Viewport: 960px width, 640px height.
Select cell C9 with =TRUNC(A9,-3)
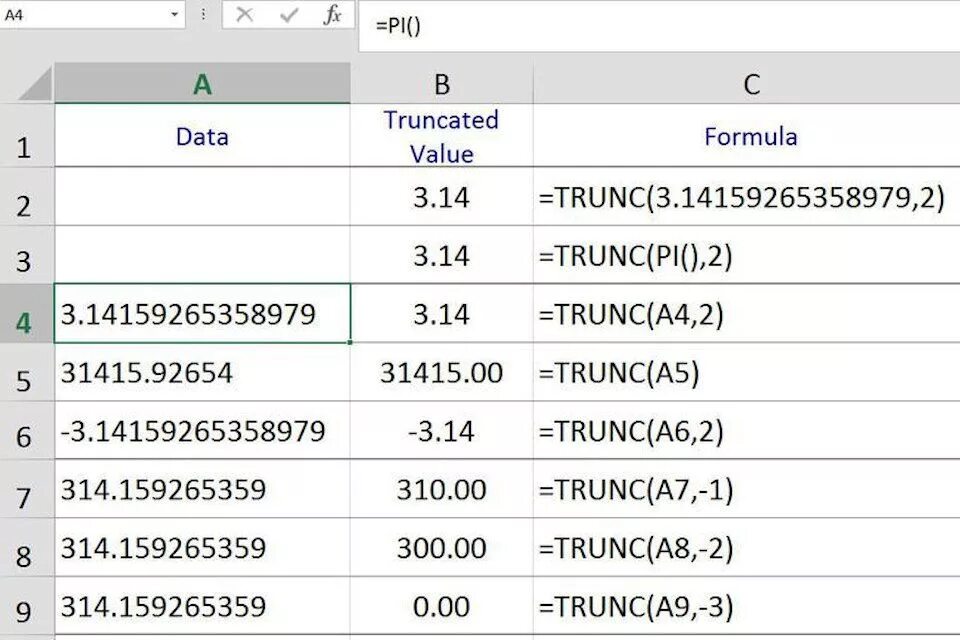(x=747, y=606)
